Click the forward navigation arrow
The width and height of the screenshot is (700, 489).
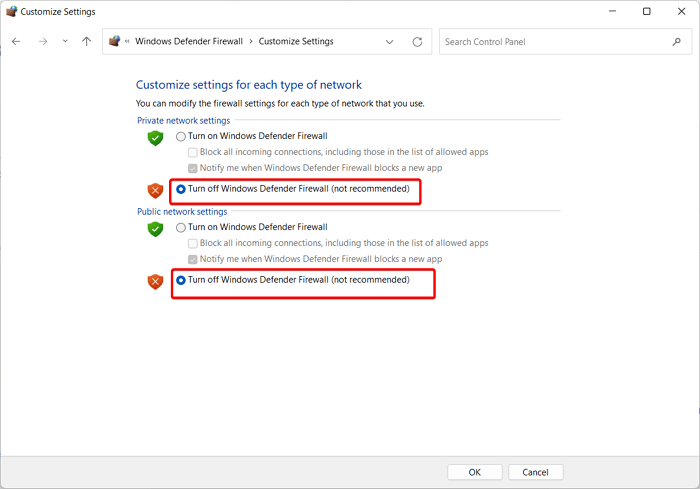pos(43,42)
